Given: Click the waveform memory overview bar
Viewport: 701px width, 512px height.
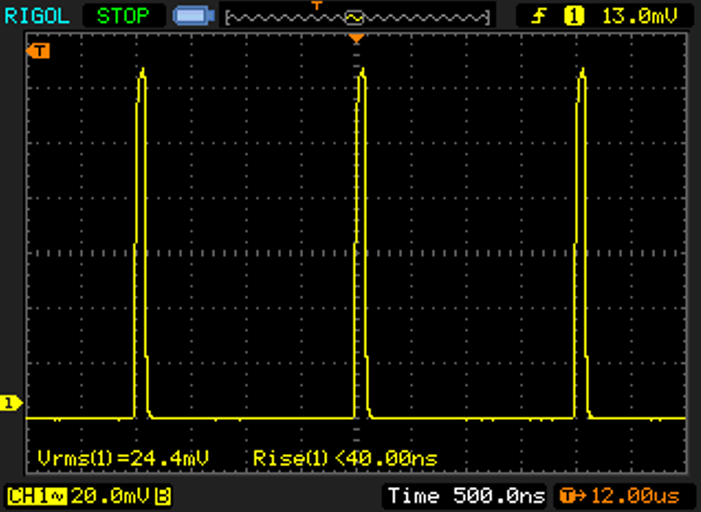Looking at the screenshot, I should [x=358, y=17].
